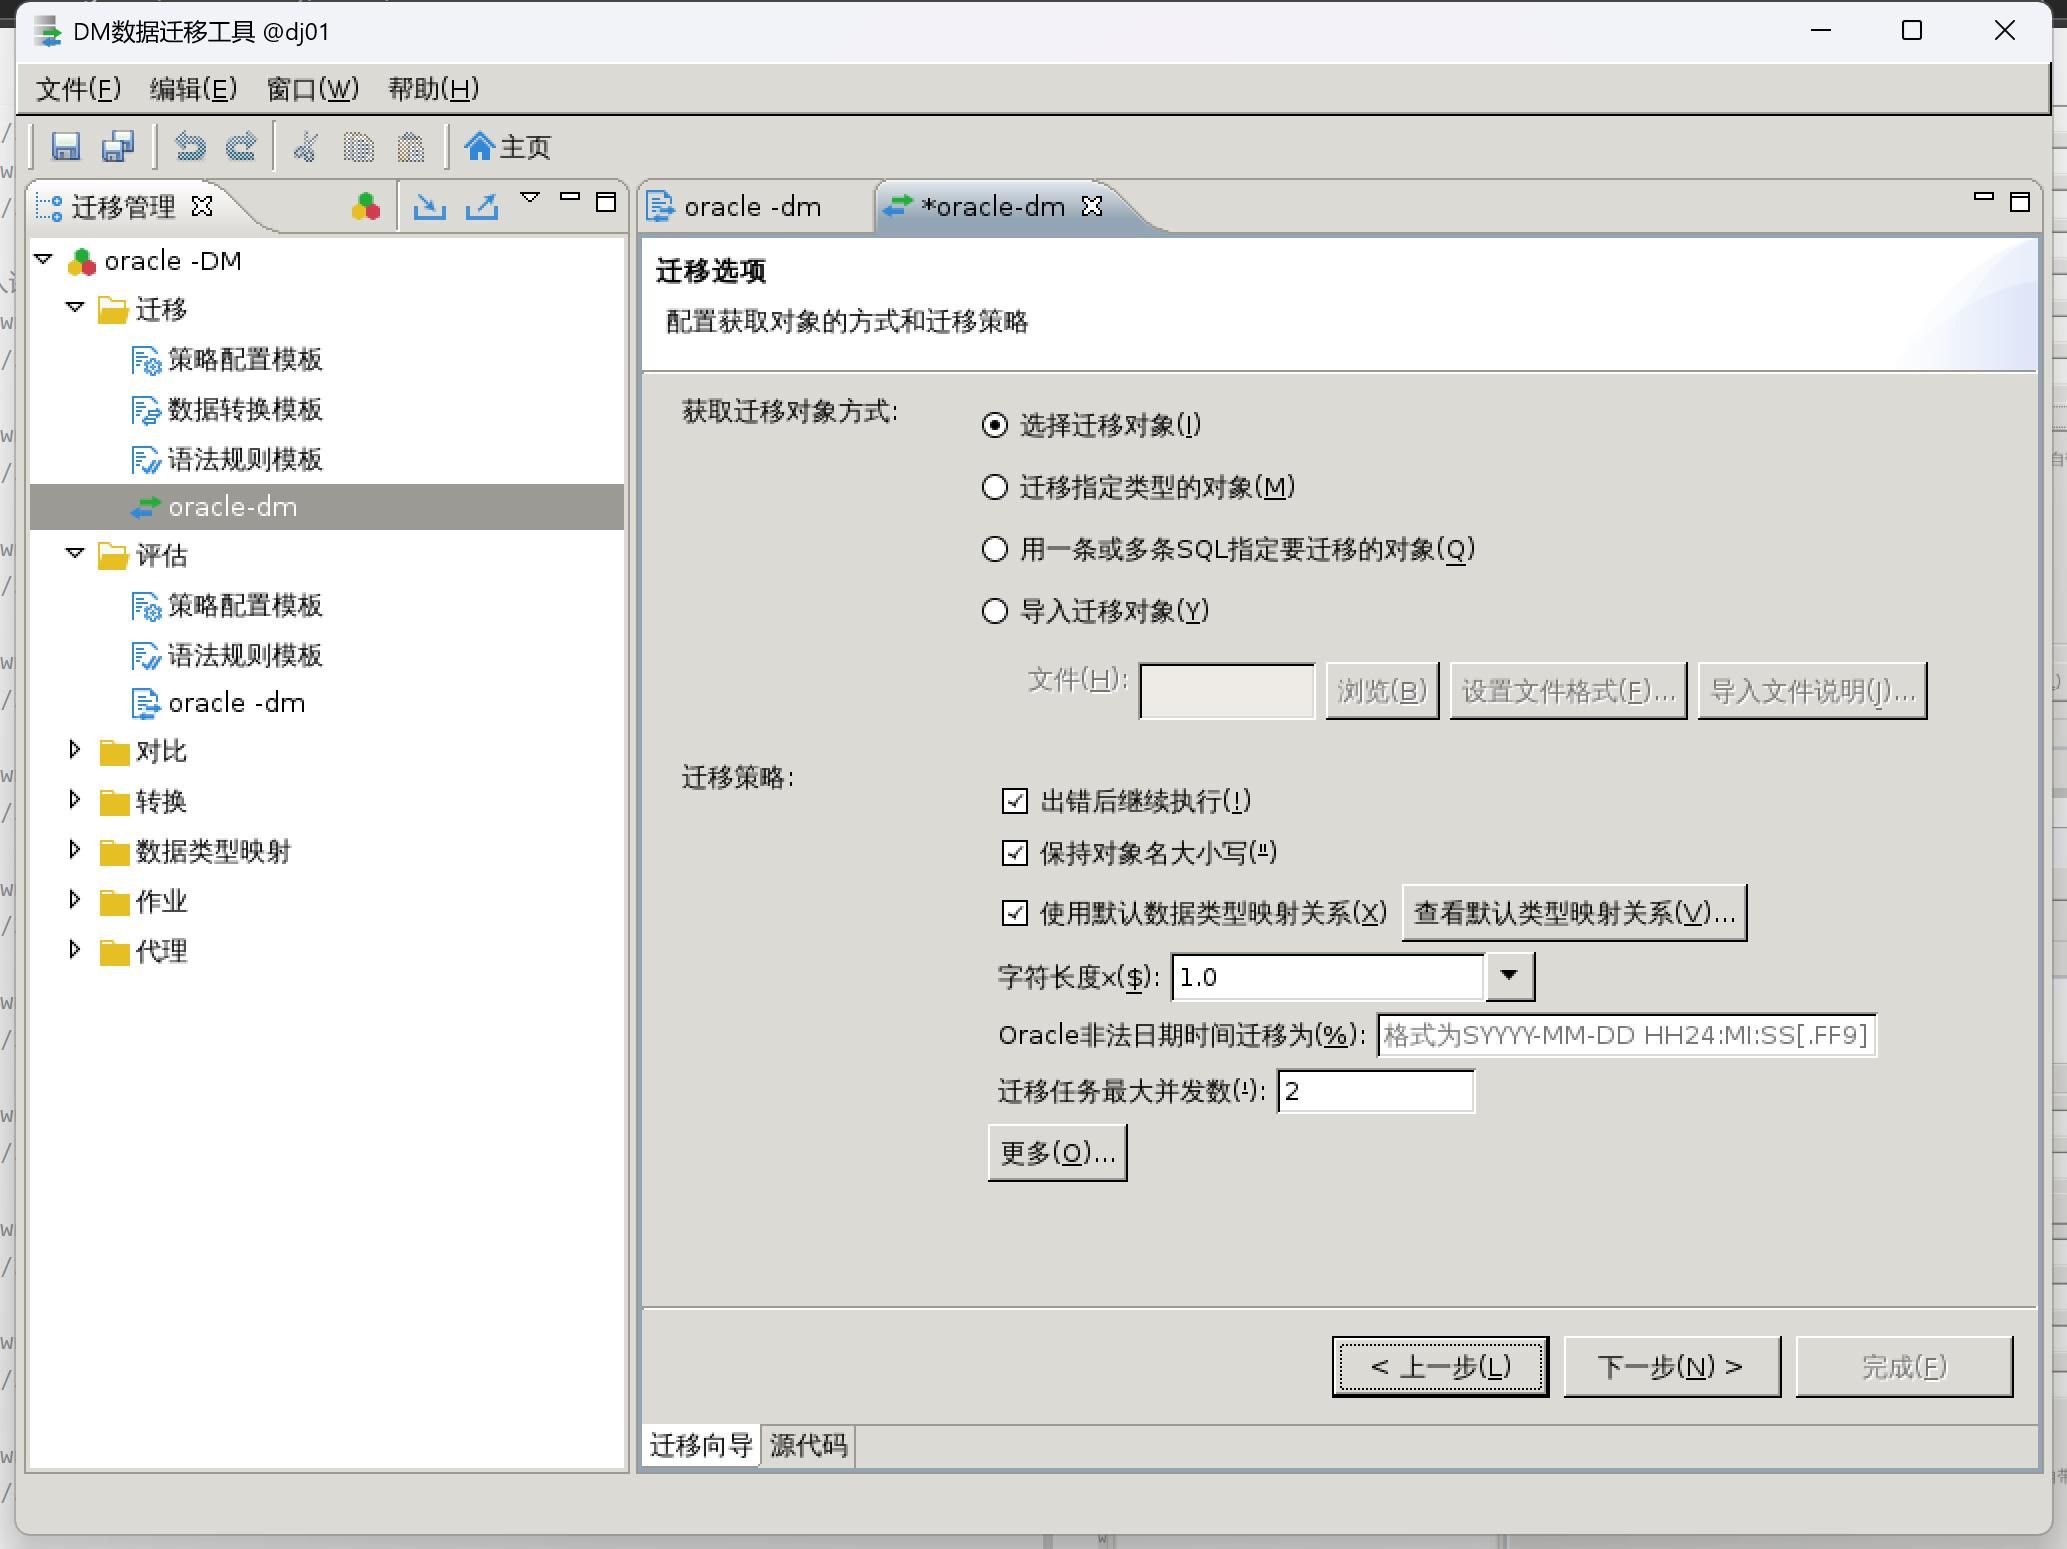Viewport: 2067px width, 1549px height.
Task: Click the Redo toolbar icon
Action: (x=241, y=147)
